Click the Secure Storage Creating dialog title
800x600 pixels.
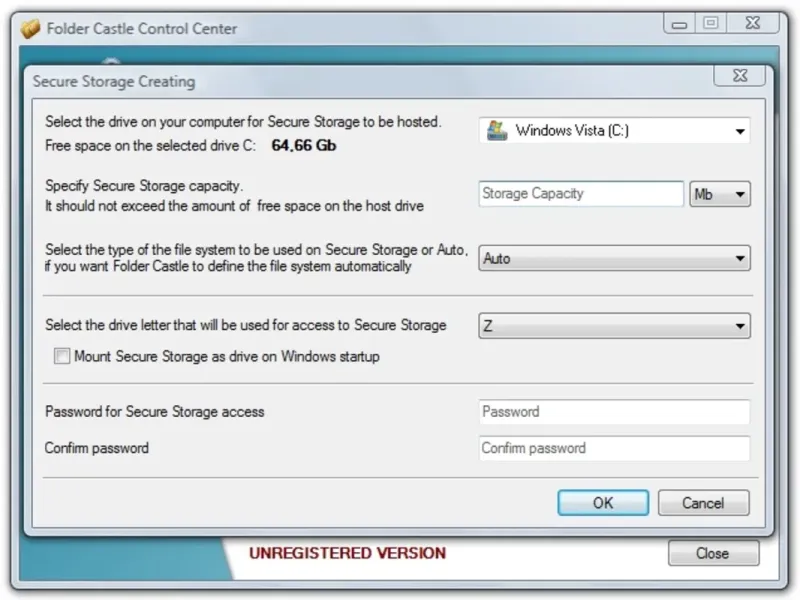pyautogui.click(x=114, y=82)
